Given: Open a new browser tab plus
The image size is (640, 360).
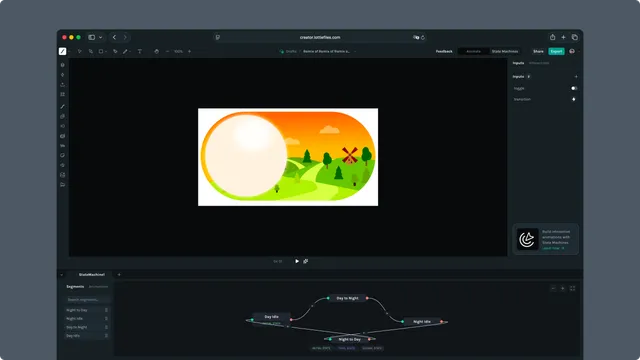Looking at the screenshot, I should tap(563, 37).
